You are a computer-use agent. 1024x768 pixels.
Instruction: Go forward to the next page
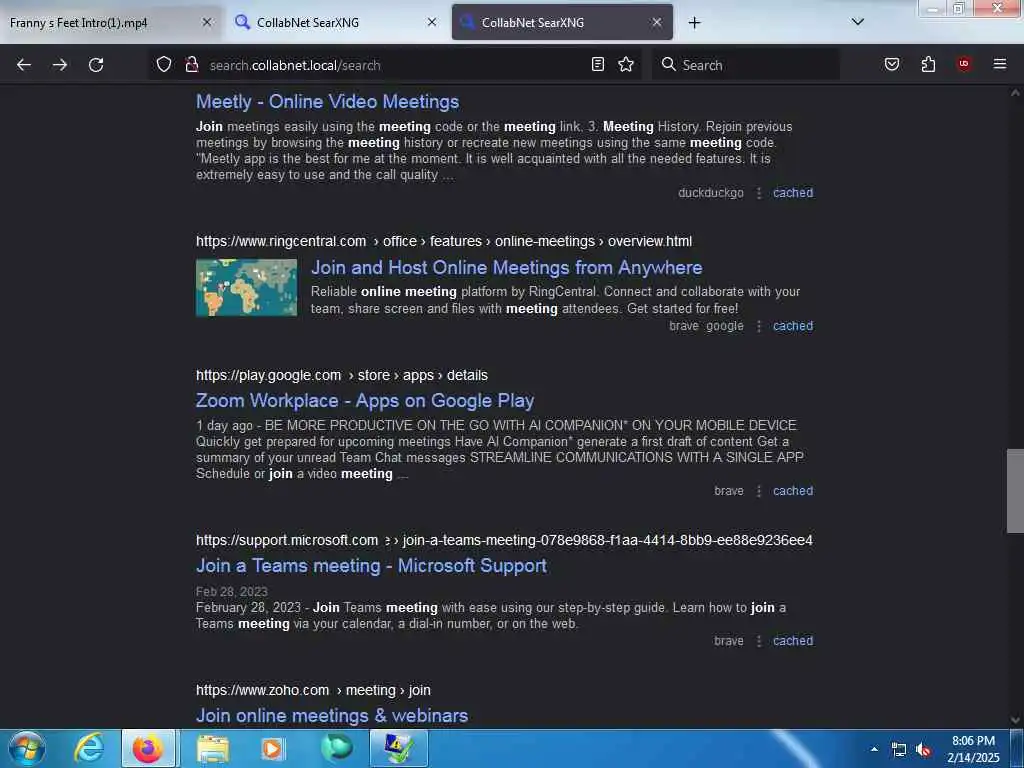pyautogui.click(x=60, y=65)
